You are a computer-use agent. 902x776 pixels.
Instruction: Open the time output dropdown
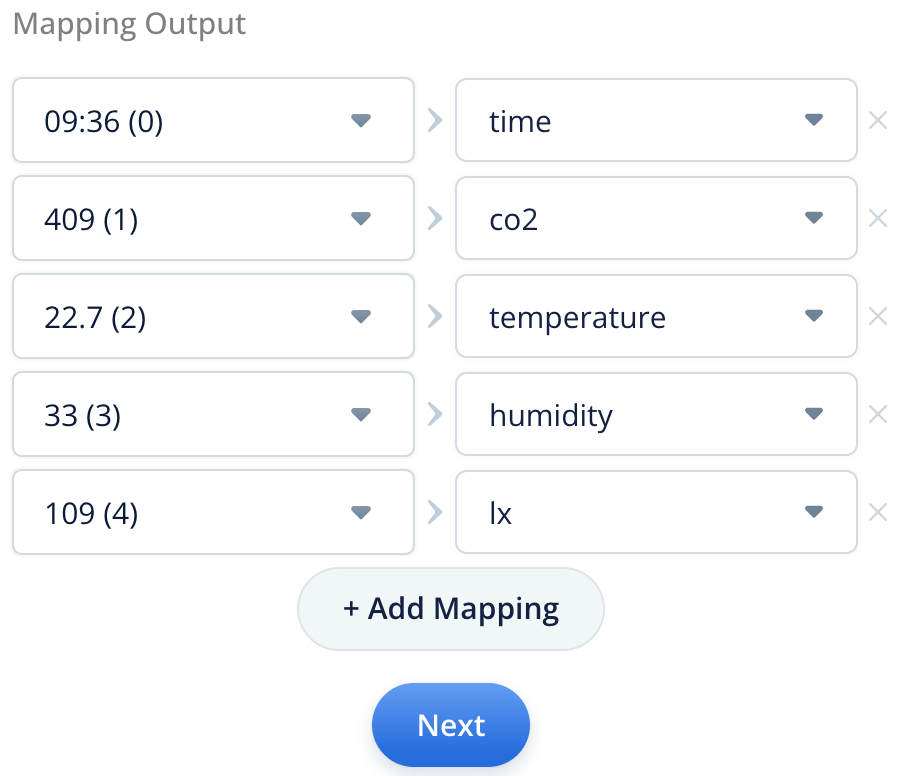click(815, 120)
